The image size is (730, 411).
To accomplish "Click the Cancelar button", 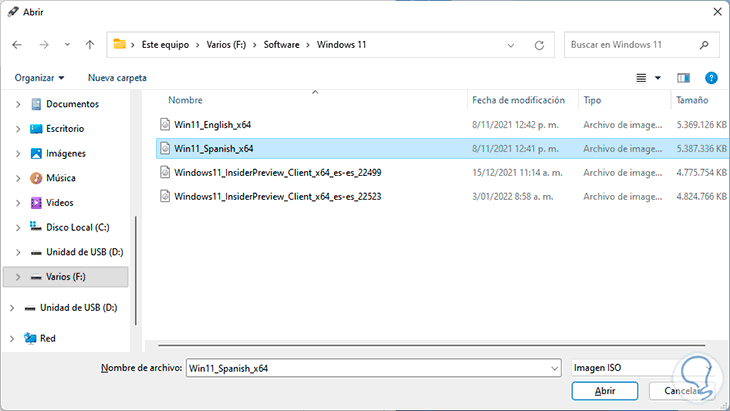I will point(682,391).
